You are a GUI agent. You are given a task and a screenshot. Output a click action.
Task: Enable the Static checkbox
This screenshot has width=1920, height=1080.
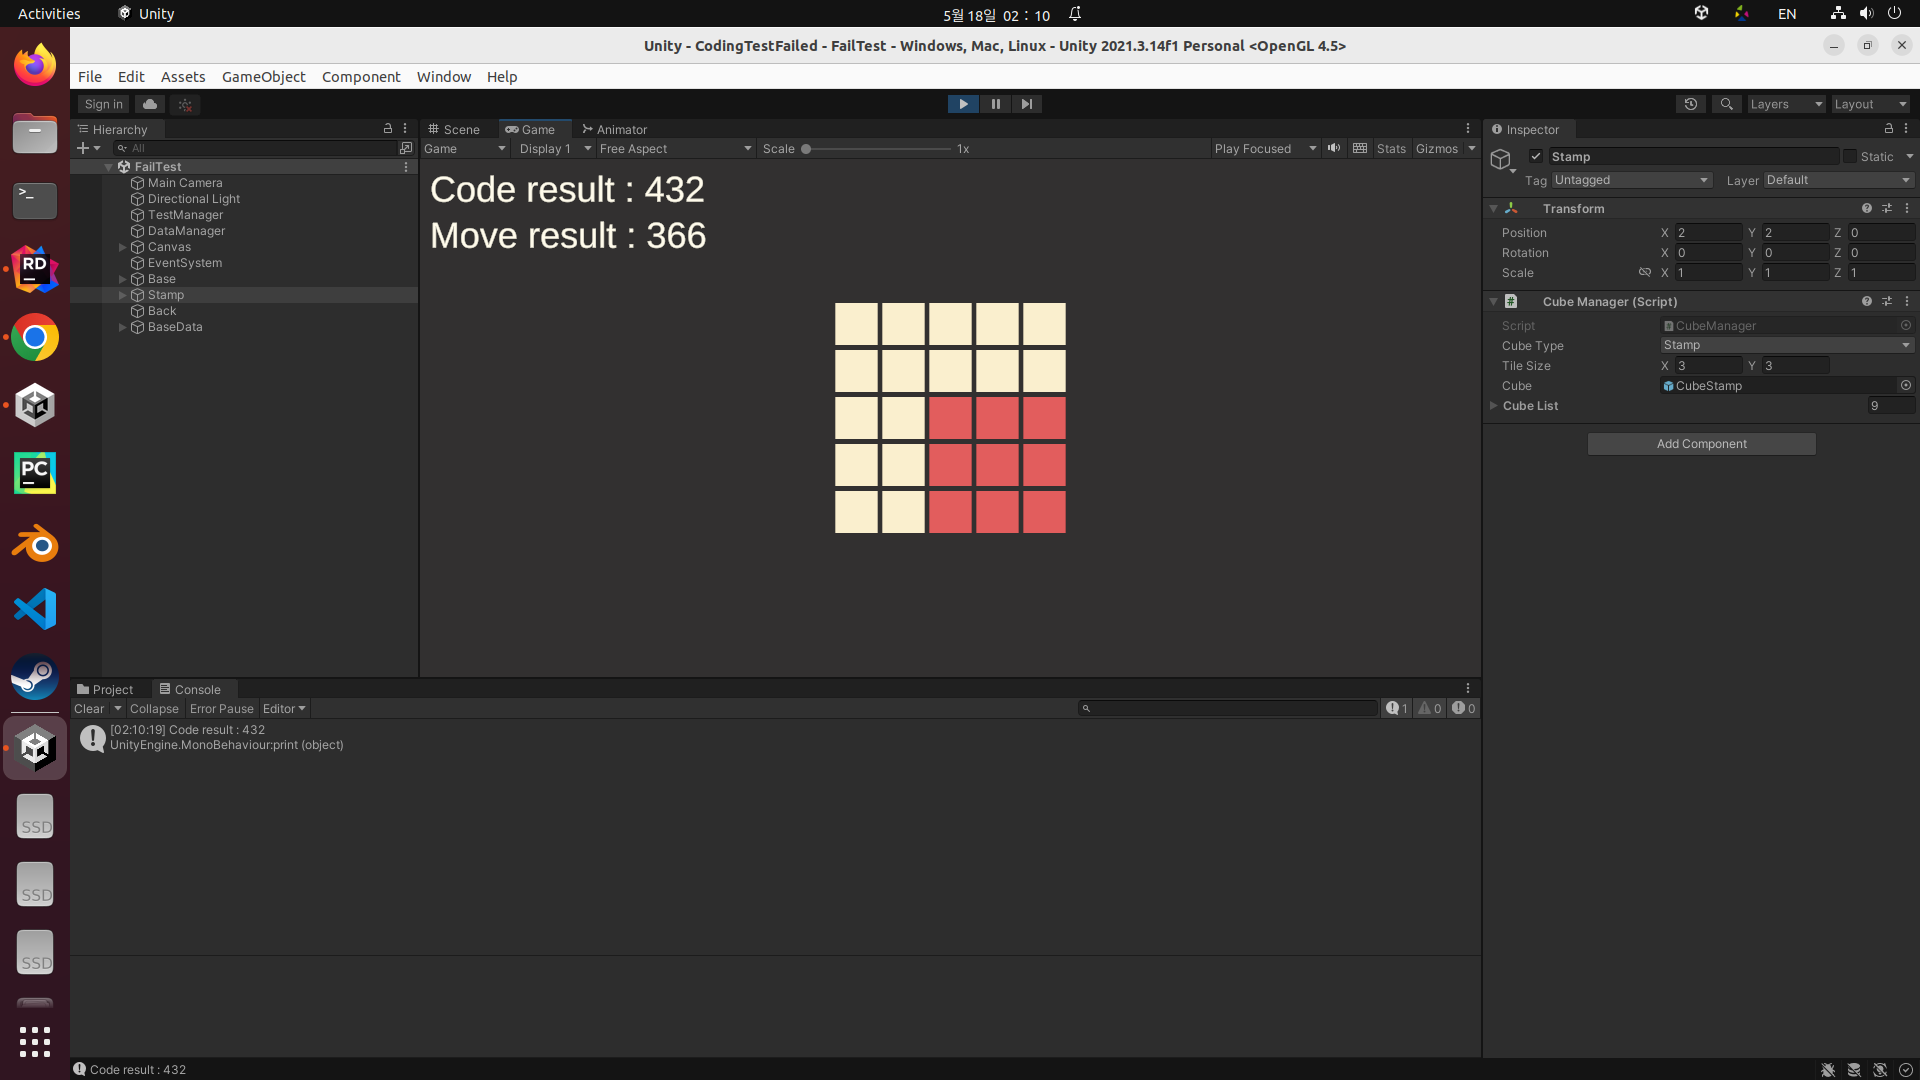[1850, 157]
